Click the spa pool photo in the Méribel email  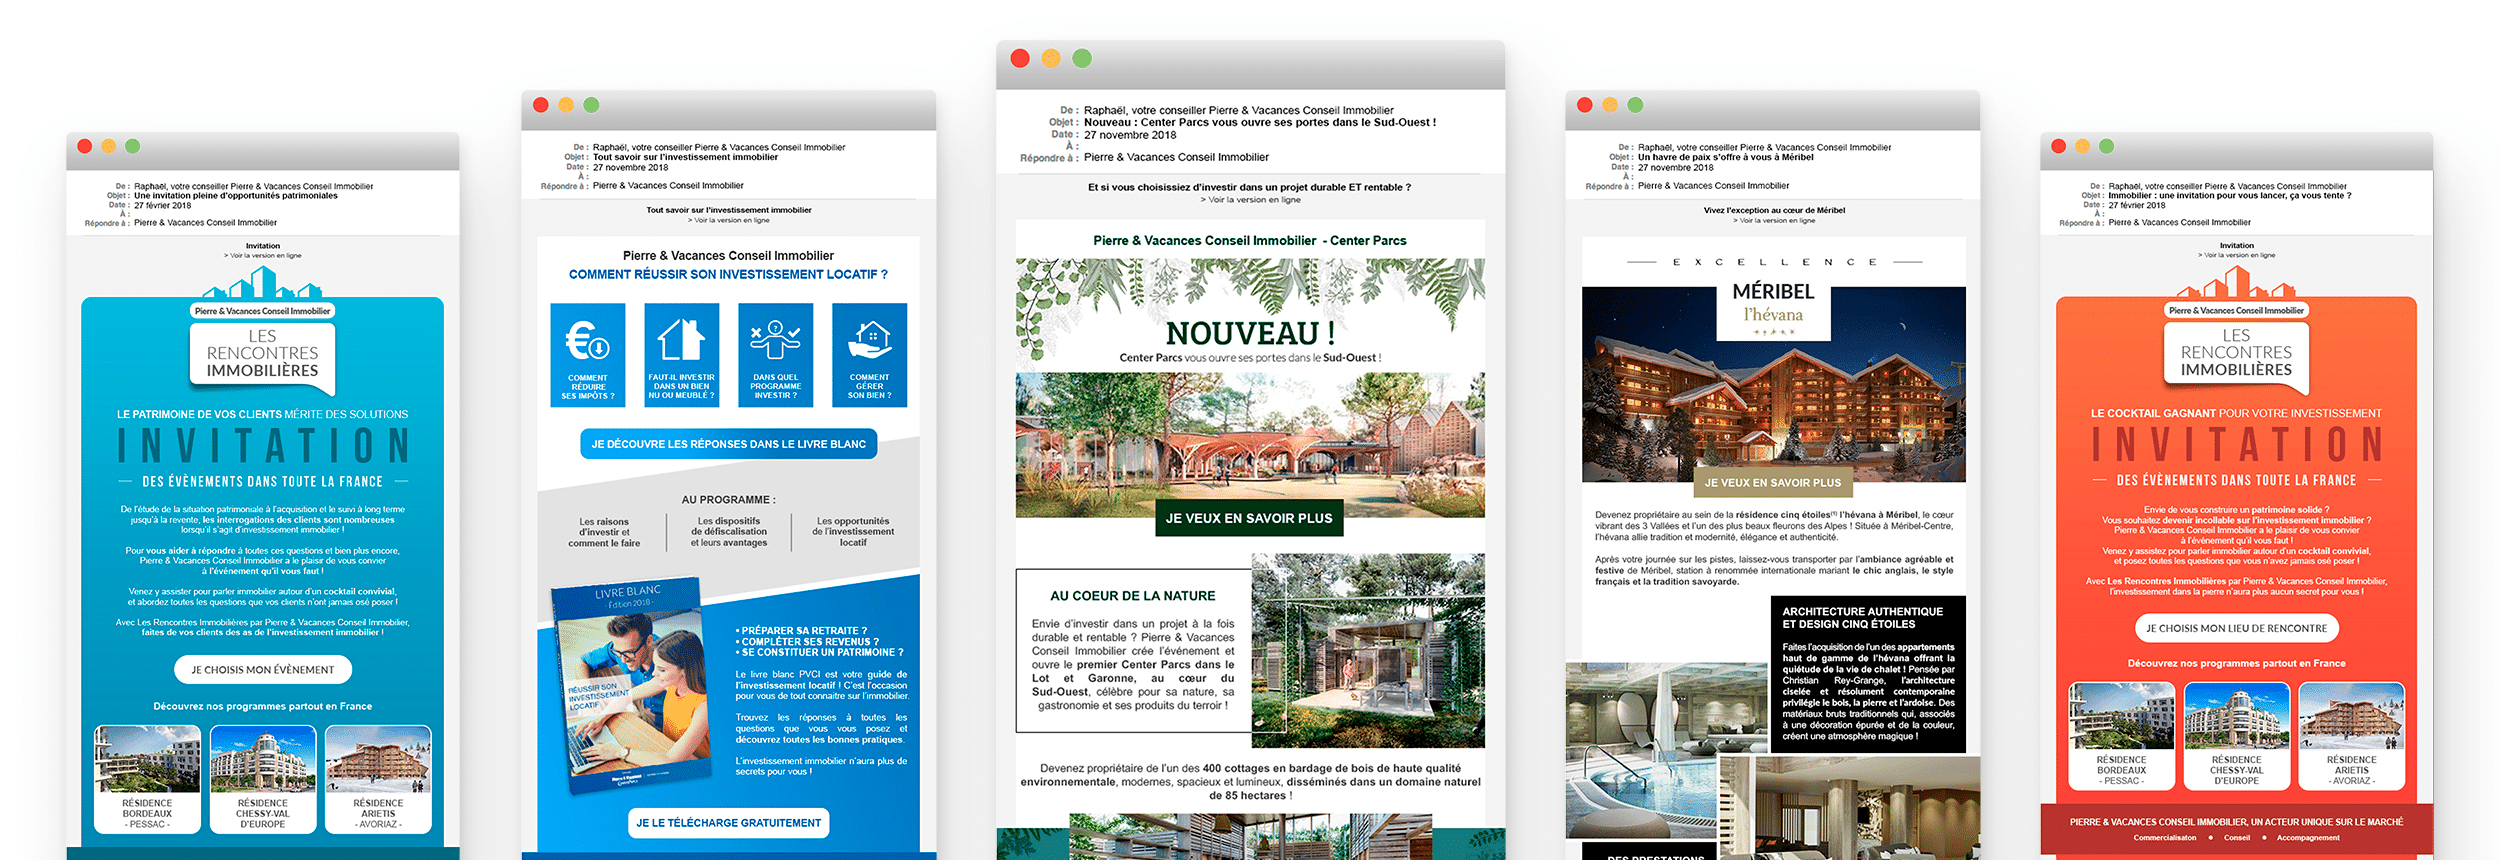tap(1640, 750)
